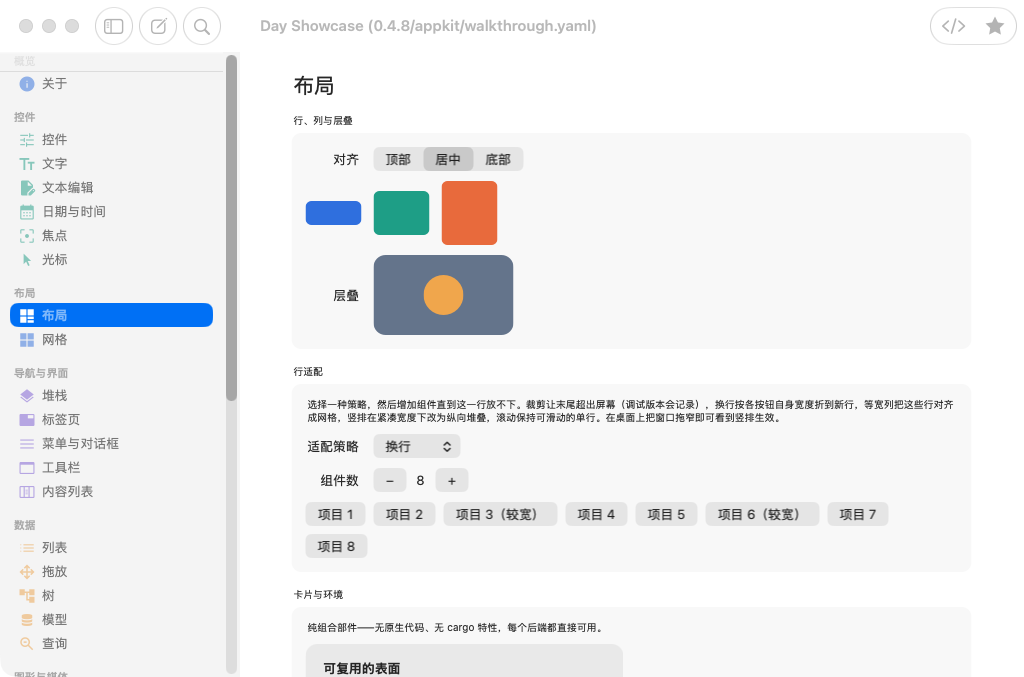Click the 项目 2 button
Viewport: 1024px width, 677px height.
pyautogui.click(x=404, y=514)
